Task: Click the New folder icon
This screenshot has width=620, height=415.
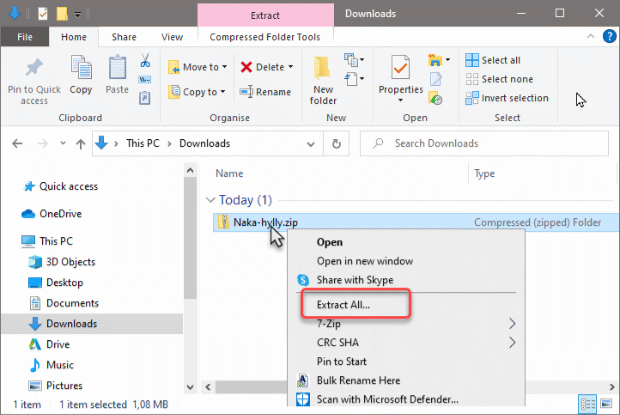Action: [322, 68]
